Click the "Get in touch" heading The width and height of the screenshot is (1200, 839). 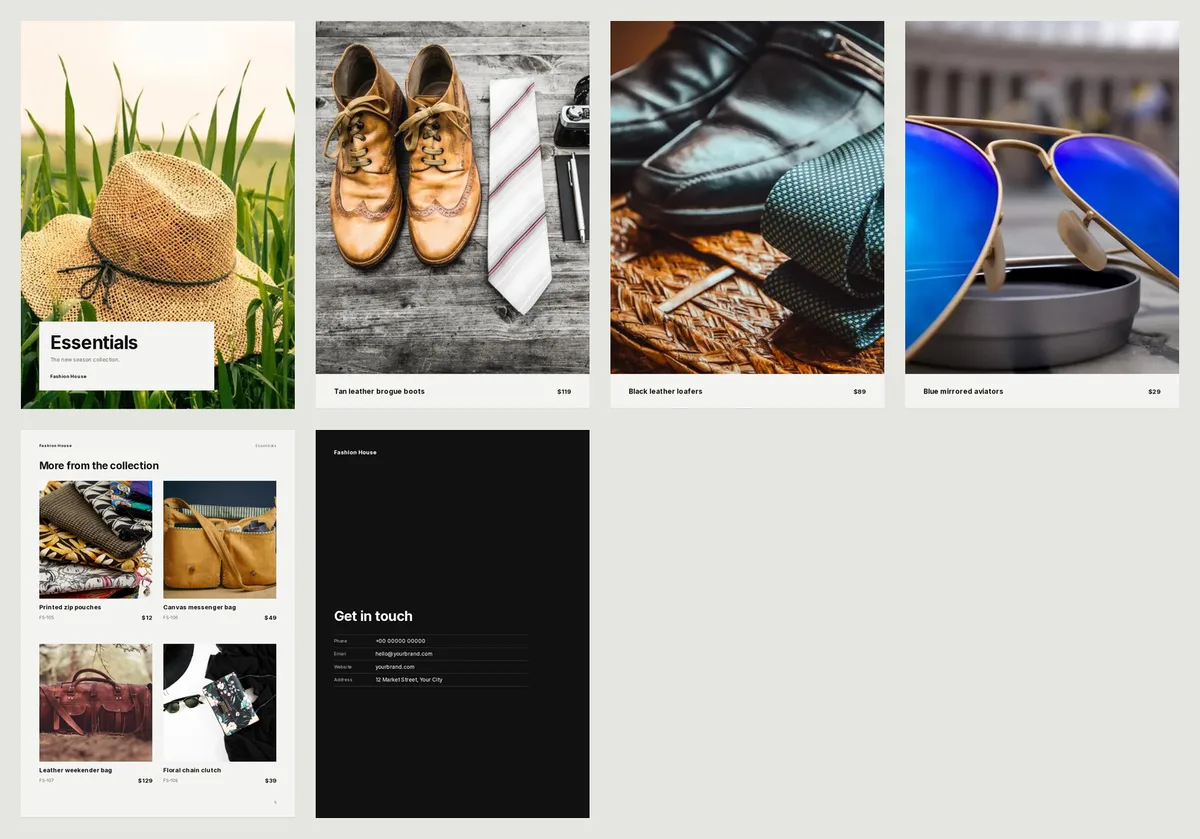(x=373, y=616)
